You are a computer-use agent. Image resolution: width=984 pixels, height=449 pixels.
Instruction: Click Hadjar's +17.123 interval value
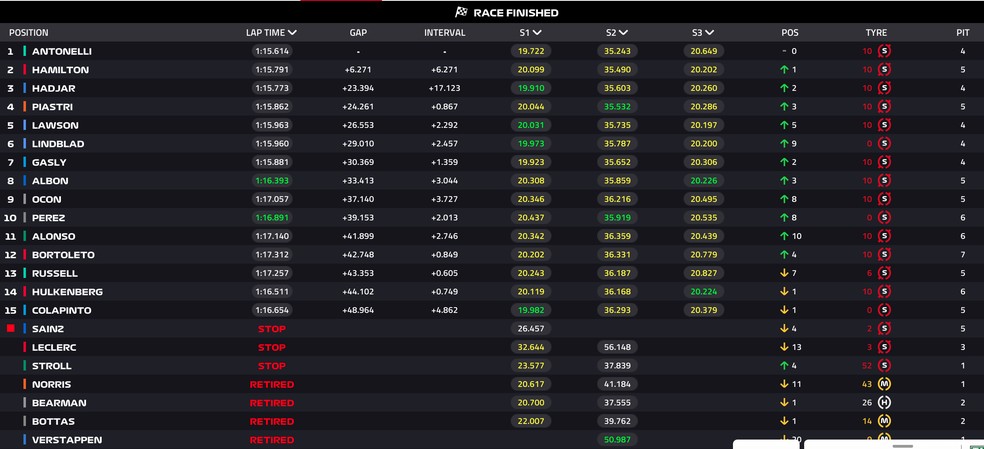(444, 89)
